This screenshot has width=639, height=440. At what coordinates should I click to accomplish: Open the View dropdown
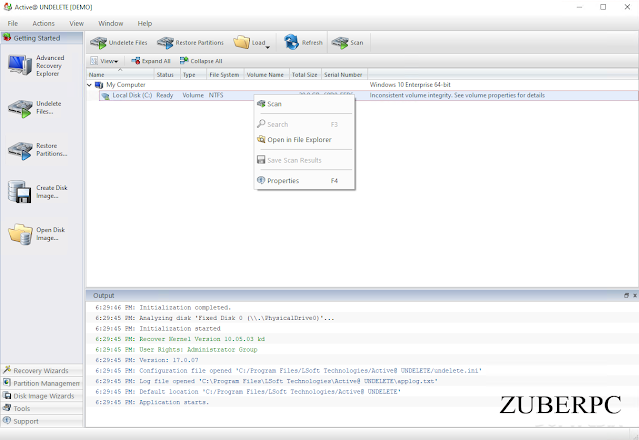(x=104, y=61)
